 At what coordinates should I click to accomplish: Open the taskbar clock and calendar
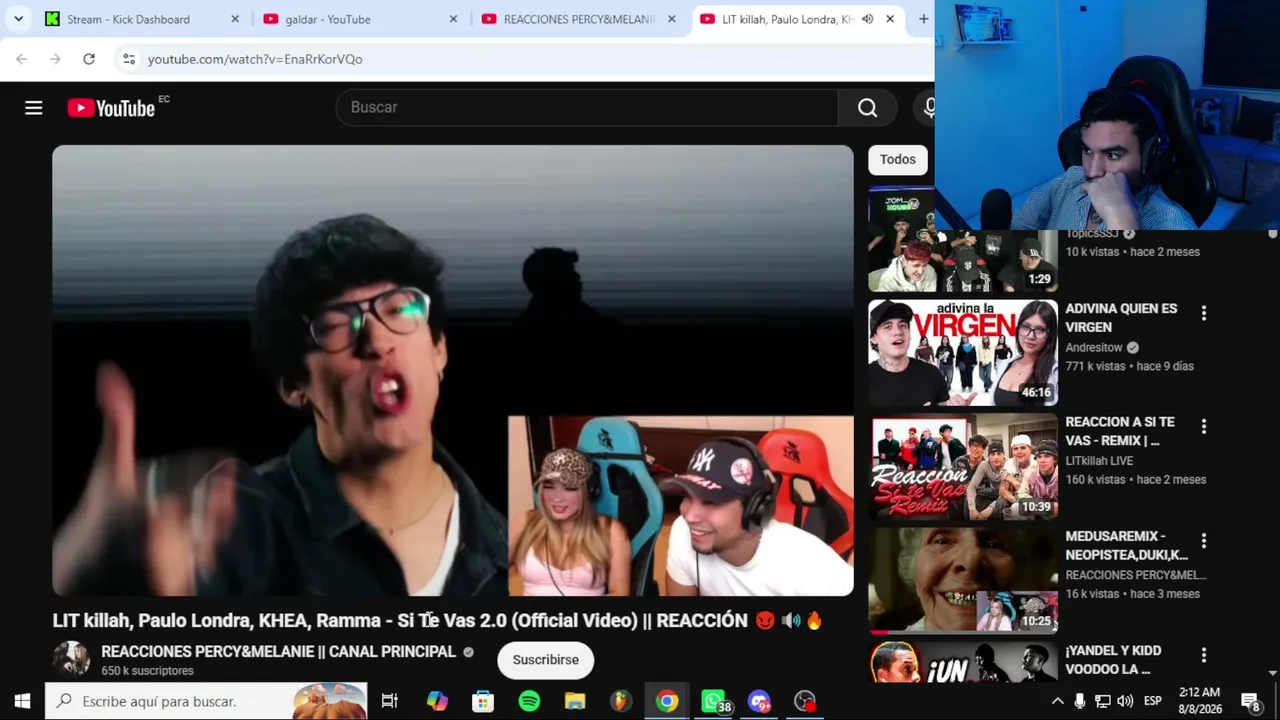point(1199,701)
